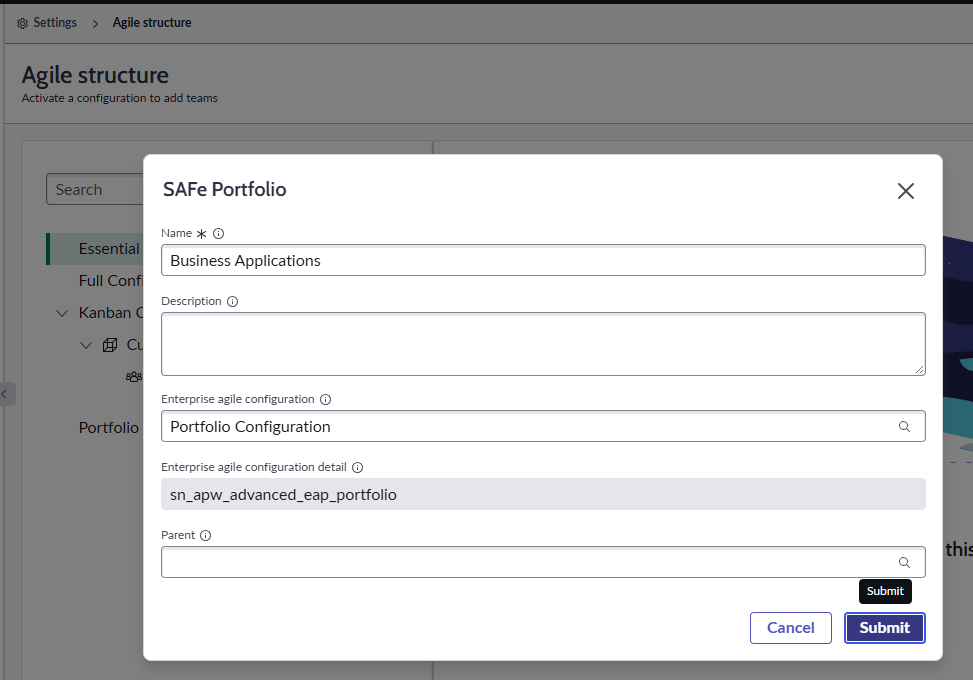Select Agile structure breadcrumb item
This screenshot has width=973, height=680.
tap(152, 23)
